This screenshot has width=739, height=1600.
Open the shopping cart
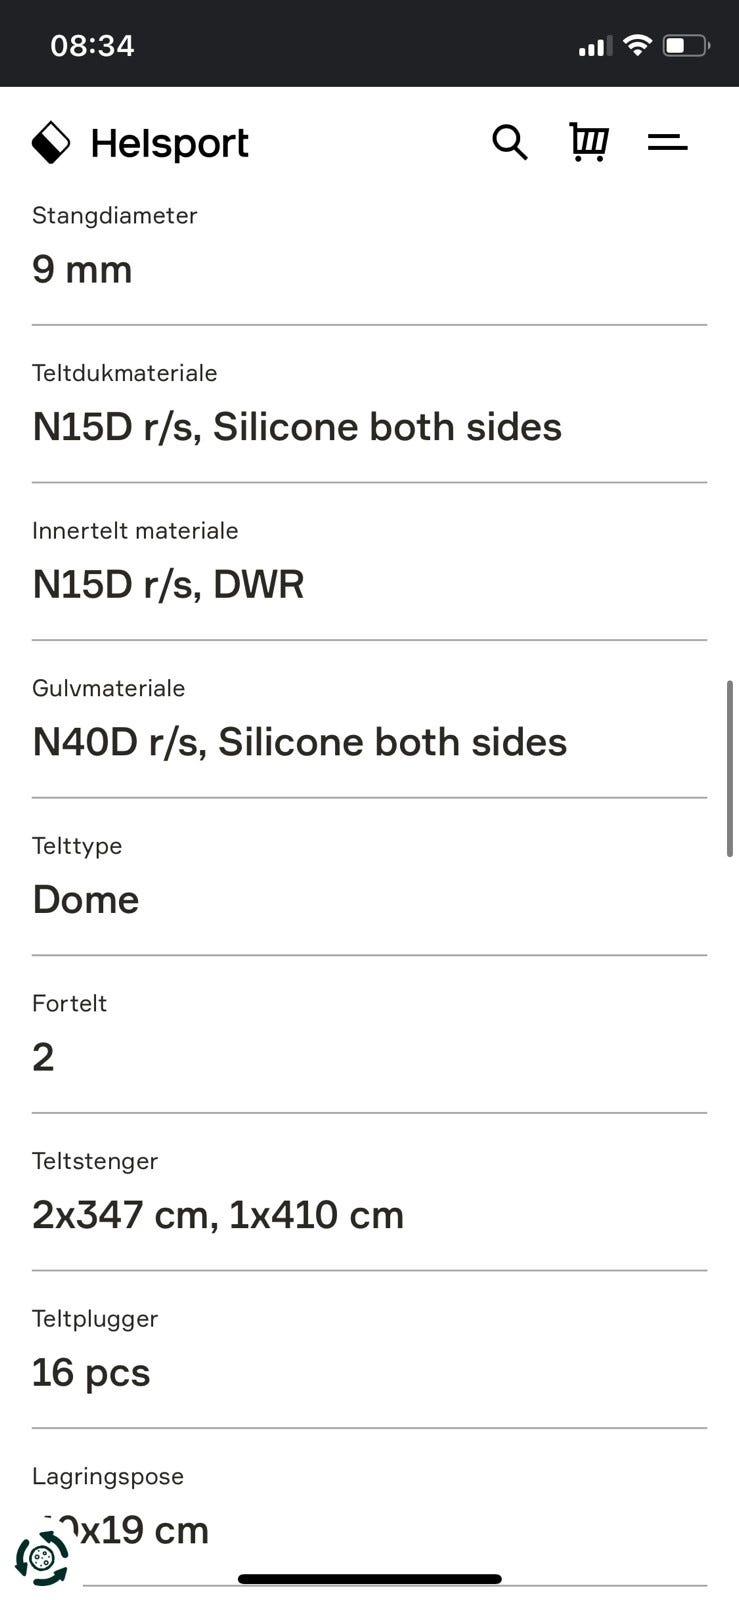589,142
